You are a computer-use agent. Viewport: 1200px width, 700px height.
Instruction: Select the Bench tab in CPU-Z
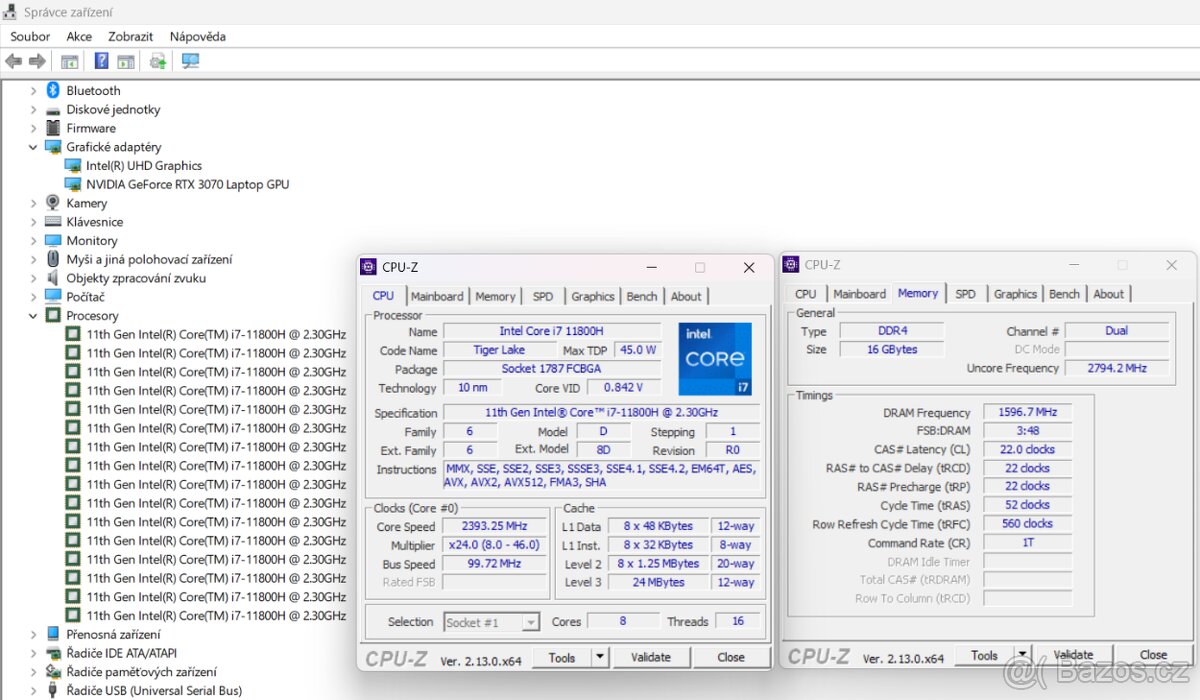point(641,296)
